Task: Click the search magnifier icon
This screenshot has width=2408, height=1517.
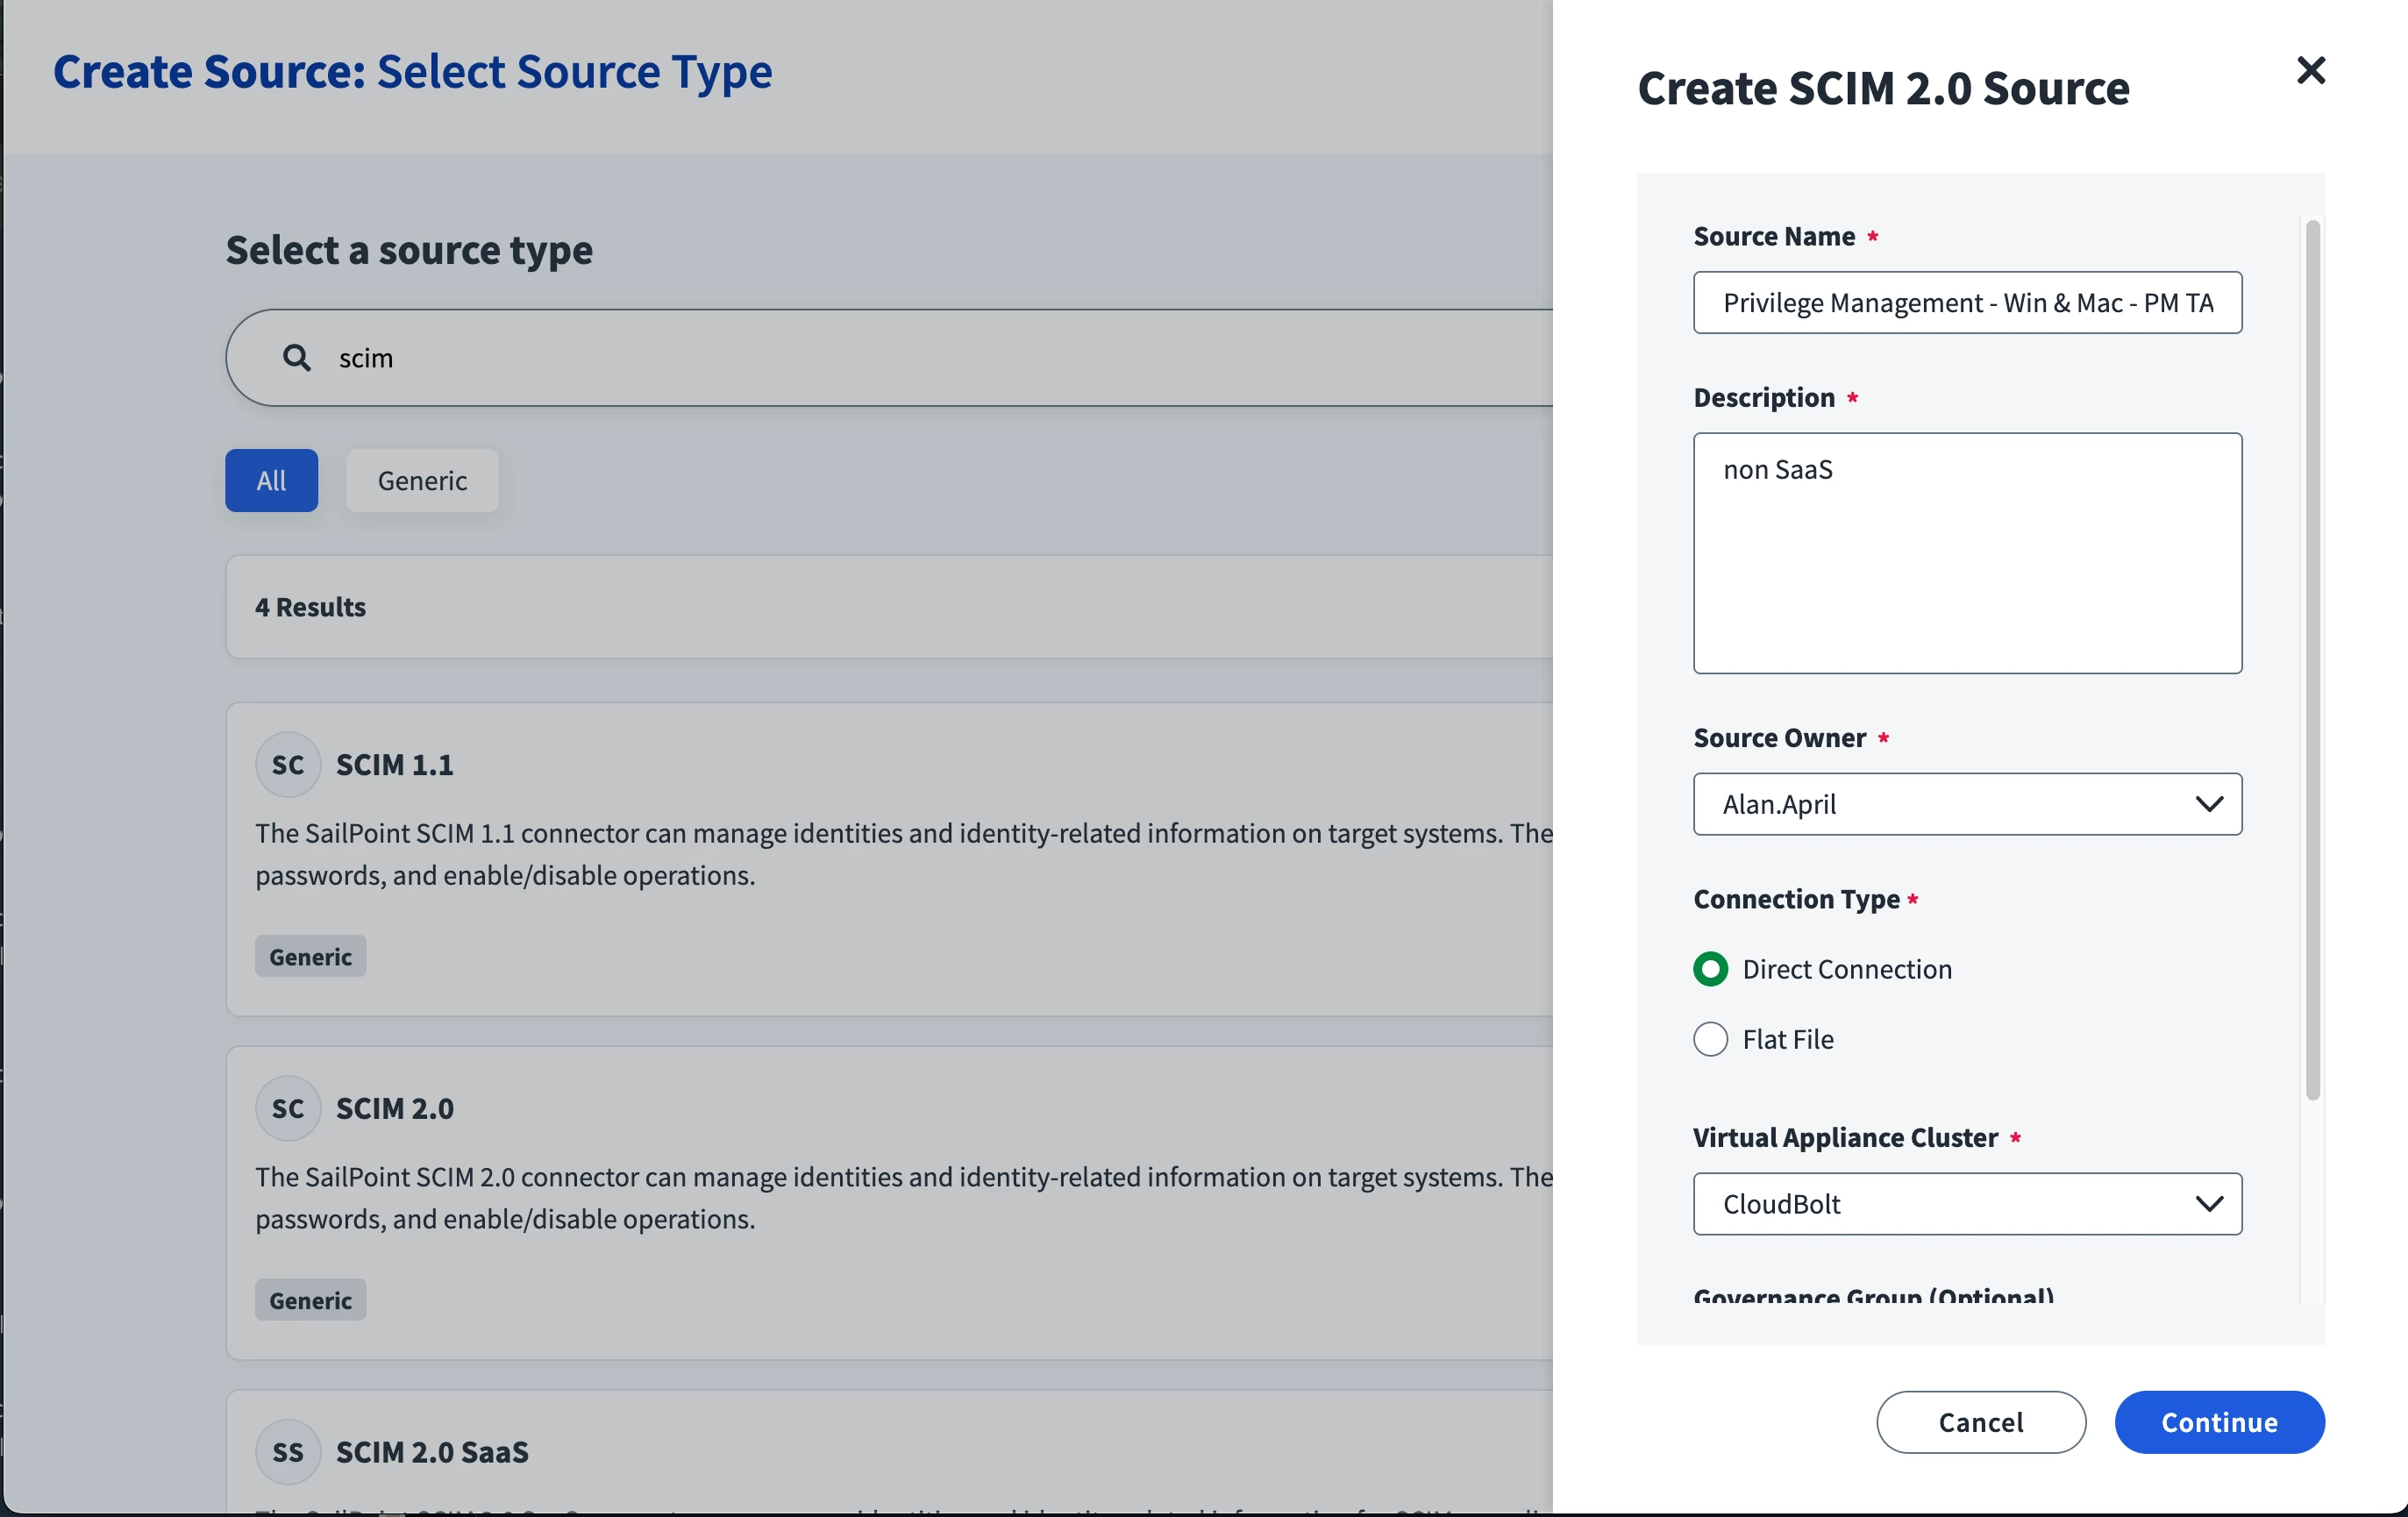Action: point(296,357)
